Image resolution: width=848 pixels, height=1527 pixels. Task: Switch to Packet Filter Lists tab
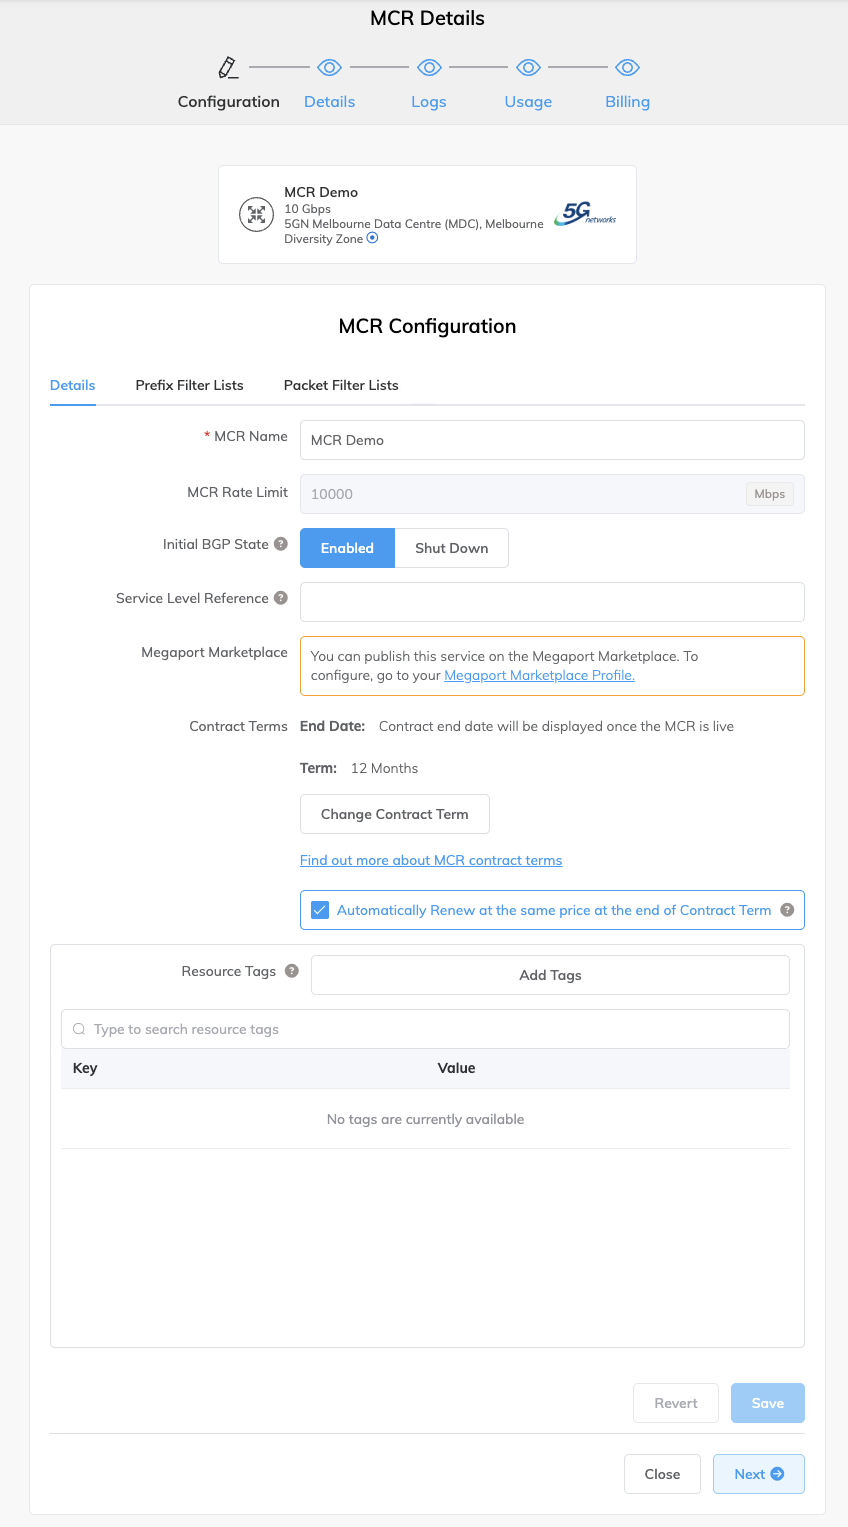pyautogui.click(x=341, y=385)
